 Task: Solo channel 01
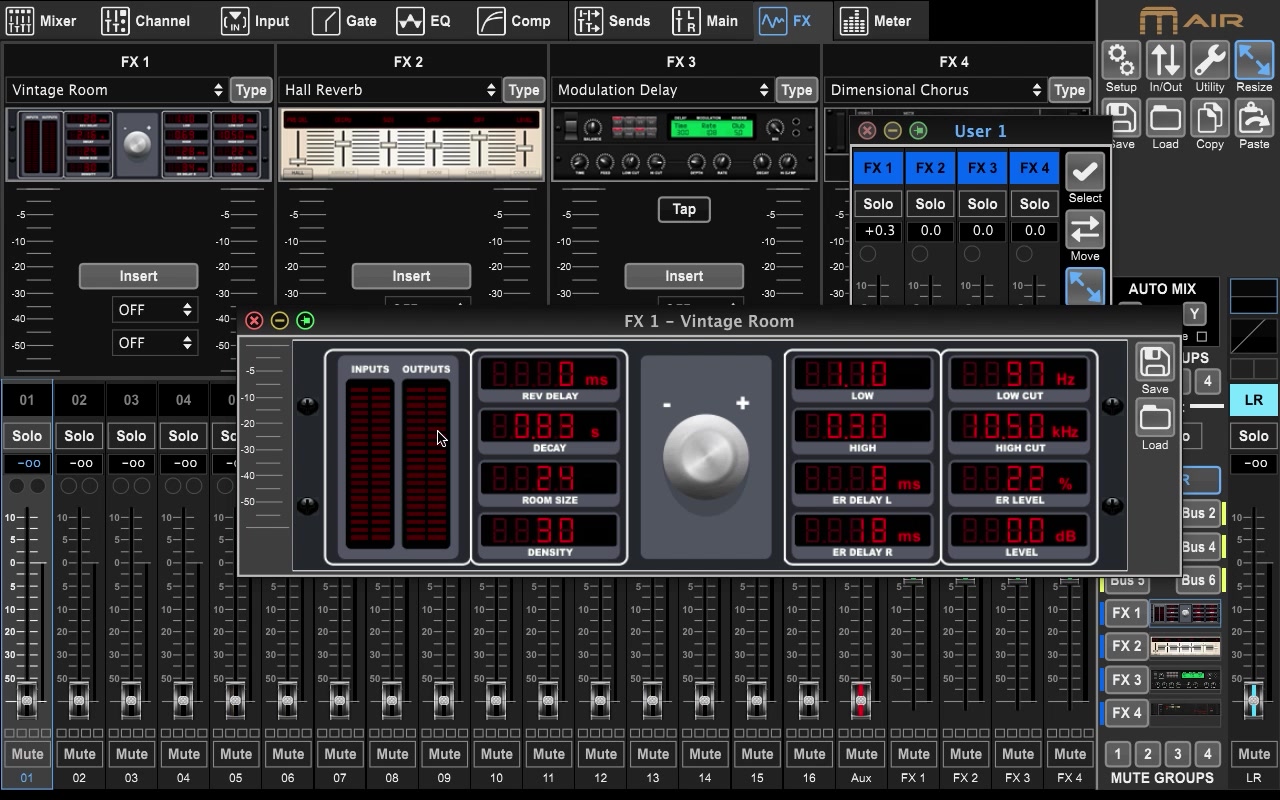(x=27, y=436)
